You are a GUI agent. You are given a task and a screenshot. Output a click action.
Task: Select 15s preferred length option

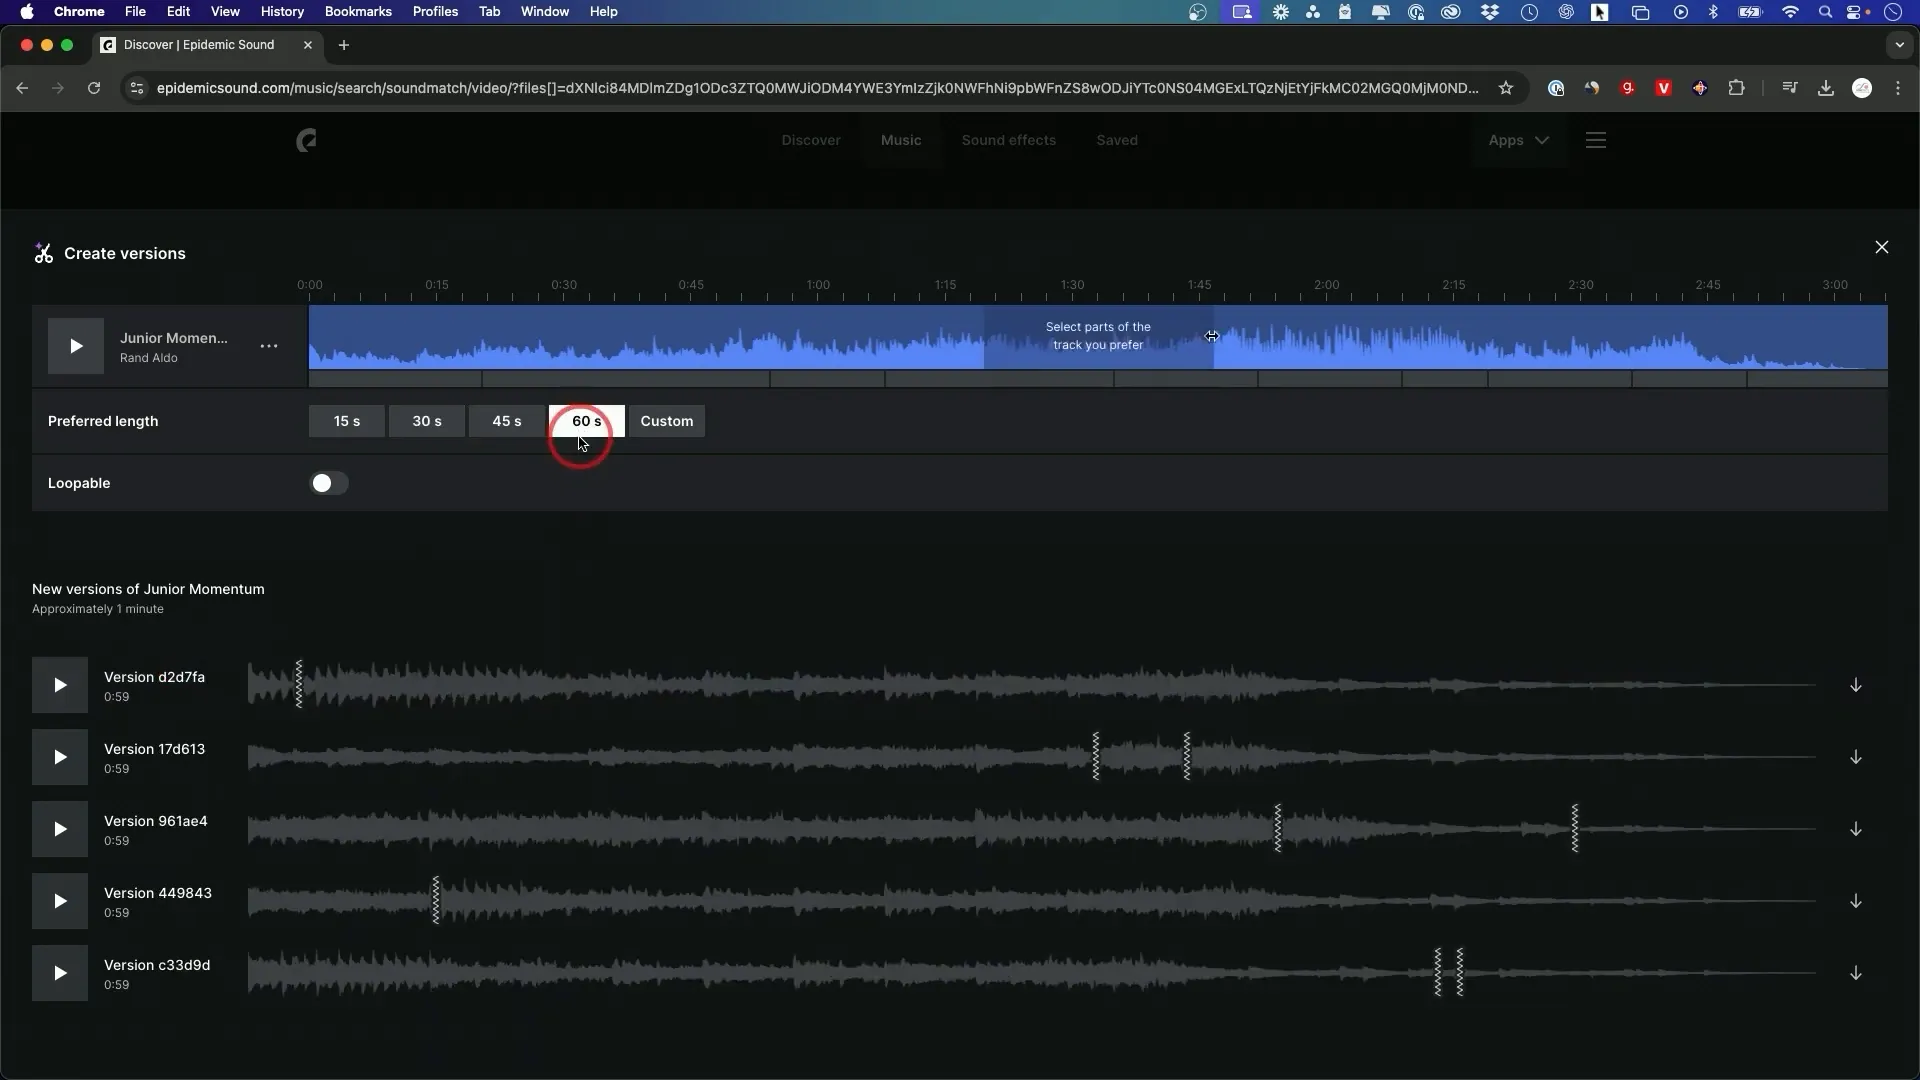tap(347, 419)
